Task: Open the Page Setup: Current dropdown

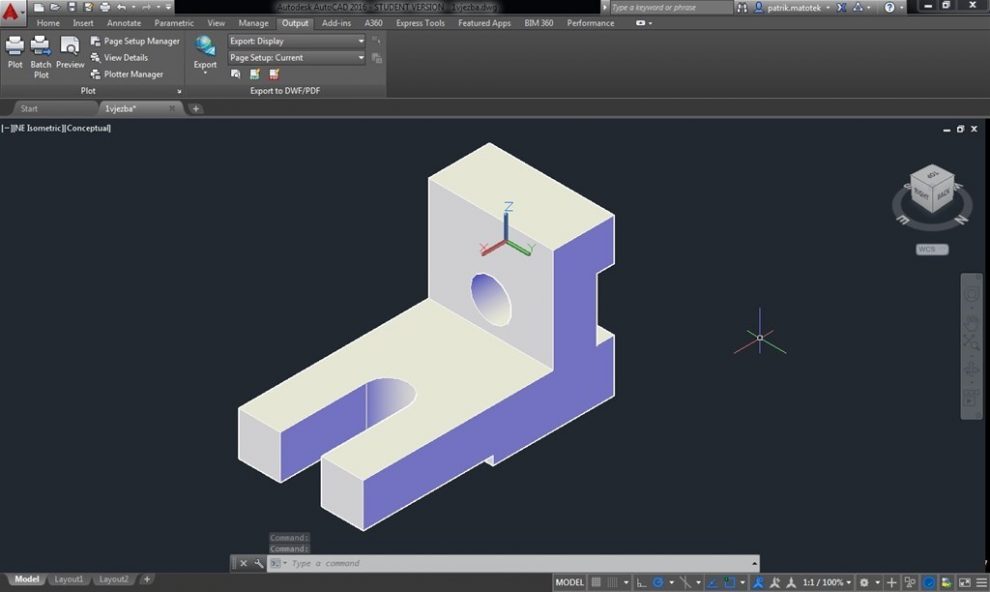Action: click(x=297, y=58)
